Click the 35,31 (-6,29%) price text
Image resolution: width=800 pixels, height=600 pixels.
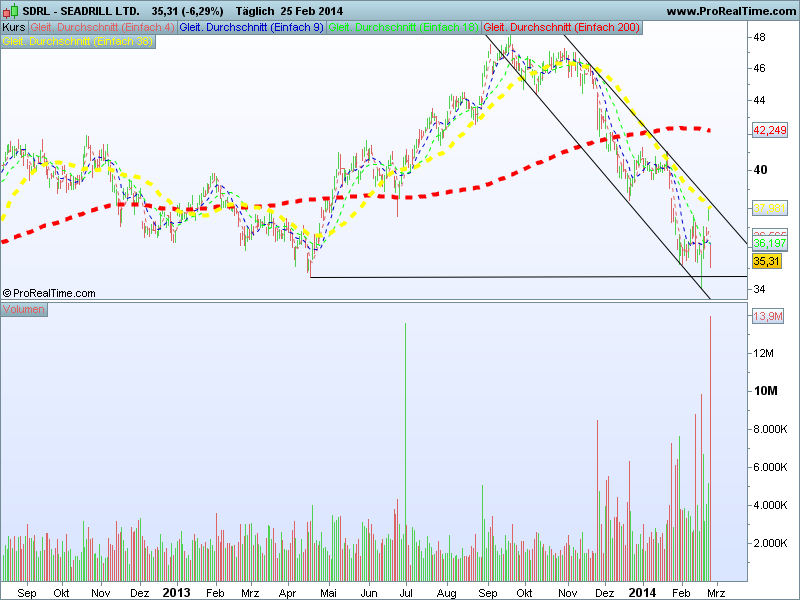(x=187, y=11)
